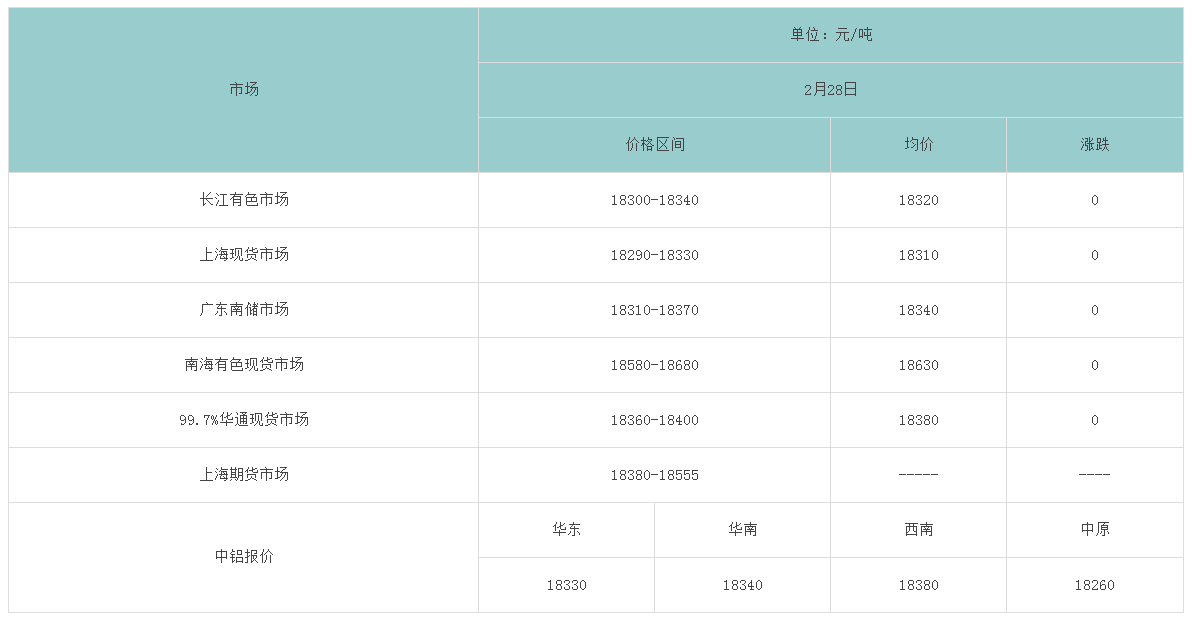Click the 市场 column header
The image size is (1193, 624).
244,89
